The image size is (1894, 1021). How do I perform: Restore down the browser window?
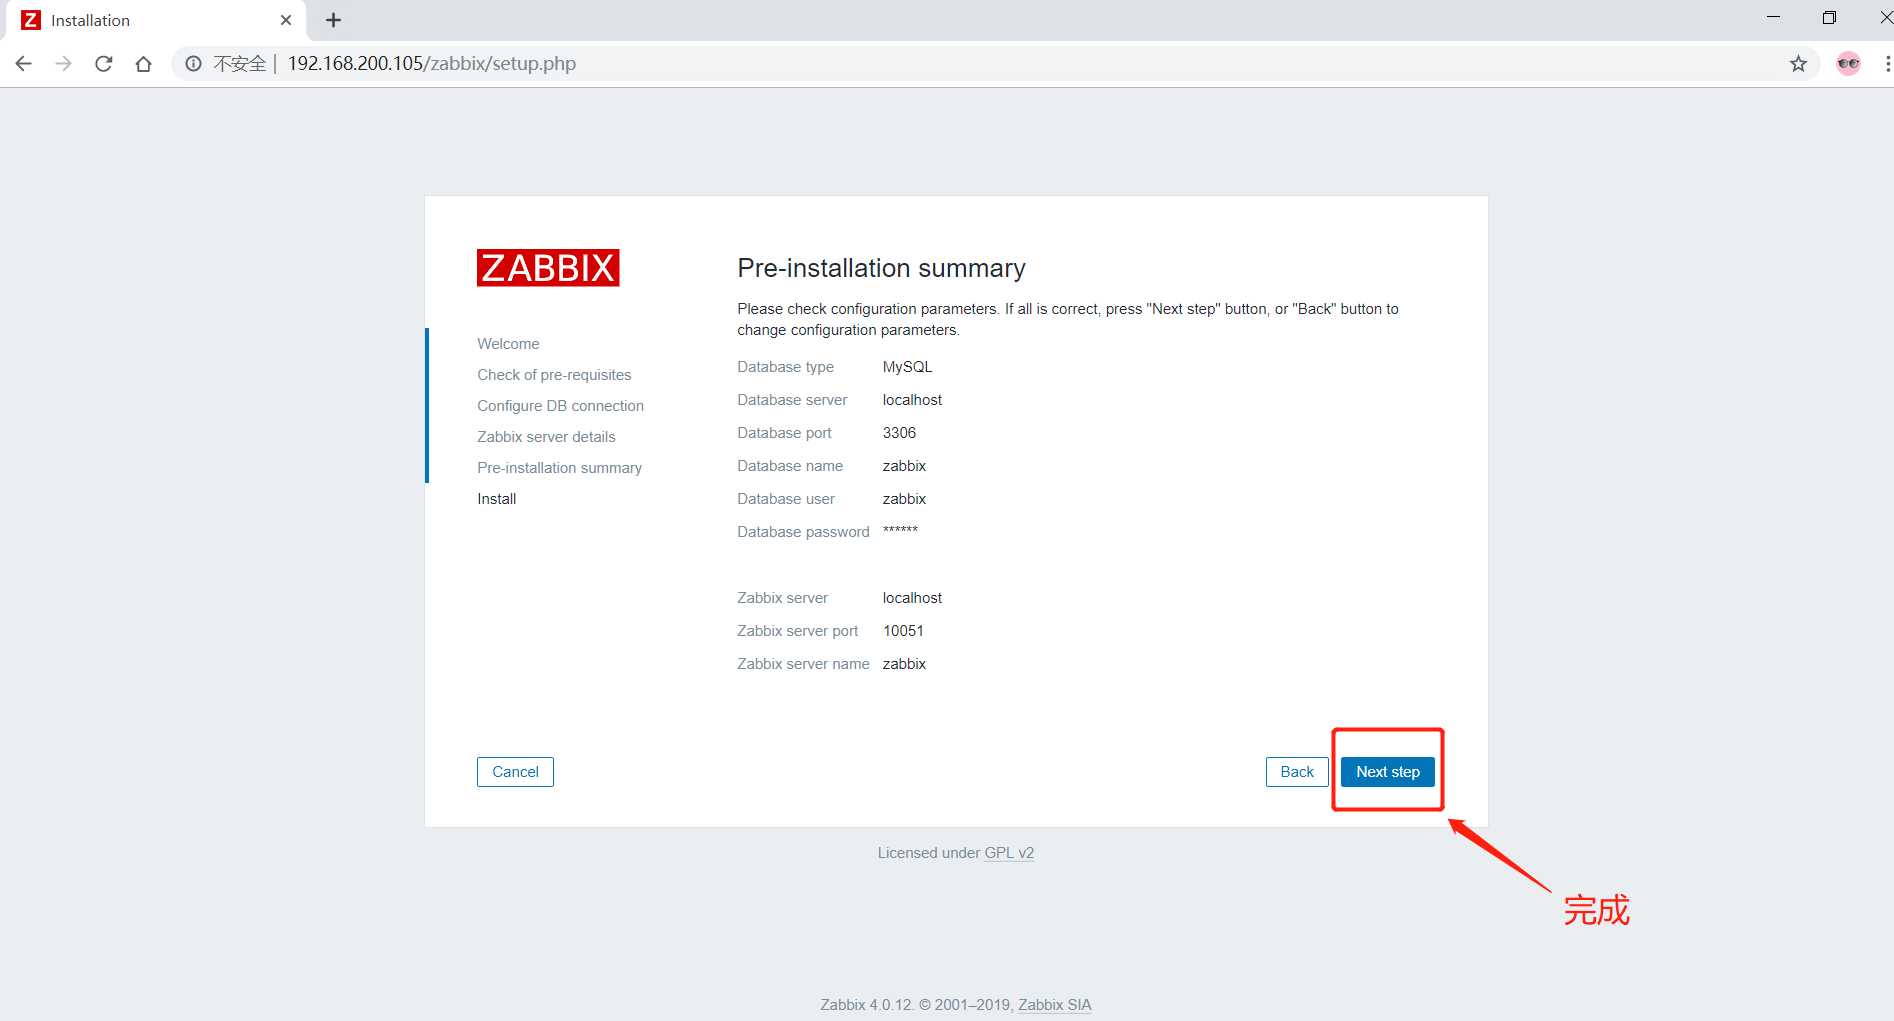click(1829, 17)
